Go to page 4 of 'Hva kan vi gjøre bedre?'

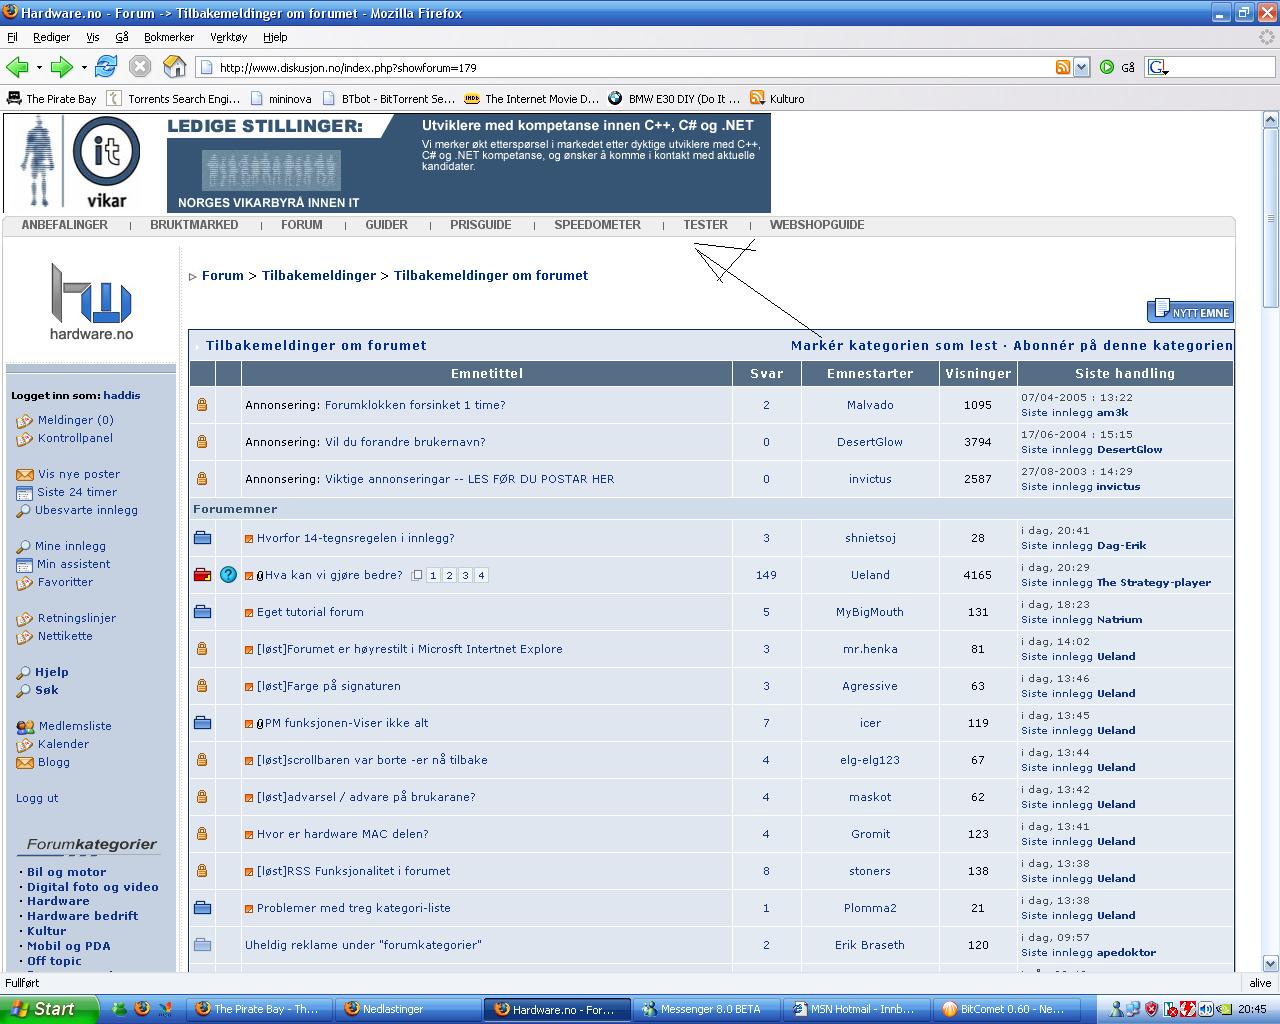pos(481,575)
